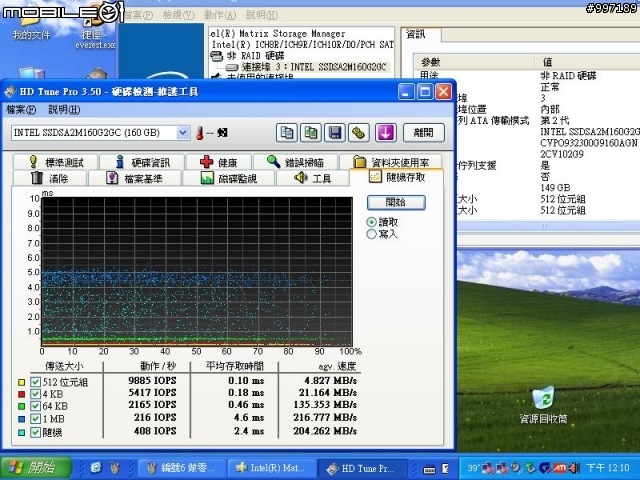This screenshot has height=480, width=640.
Task: Select the 讀取 read radio button
Action: (371, 222)
